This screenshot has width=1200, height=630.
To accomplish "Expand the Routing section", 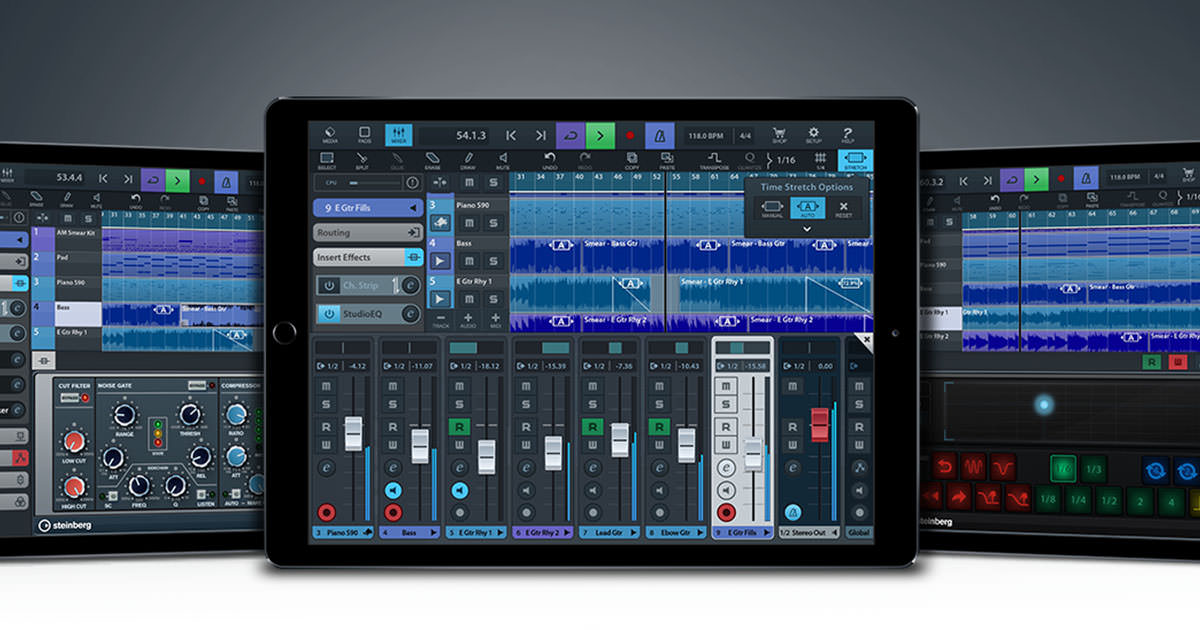I will tap(368, 232).
